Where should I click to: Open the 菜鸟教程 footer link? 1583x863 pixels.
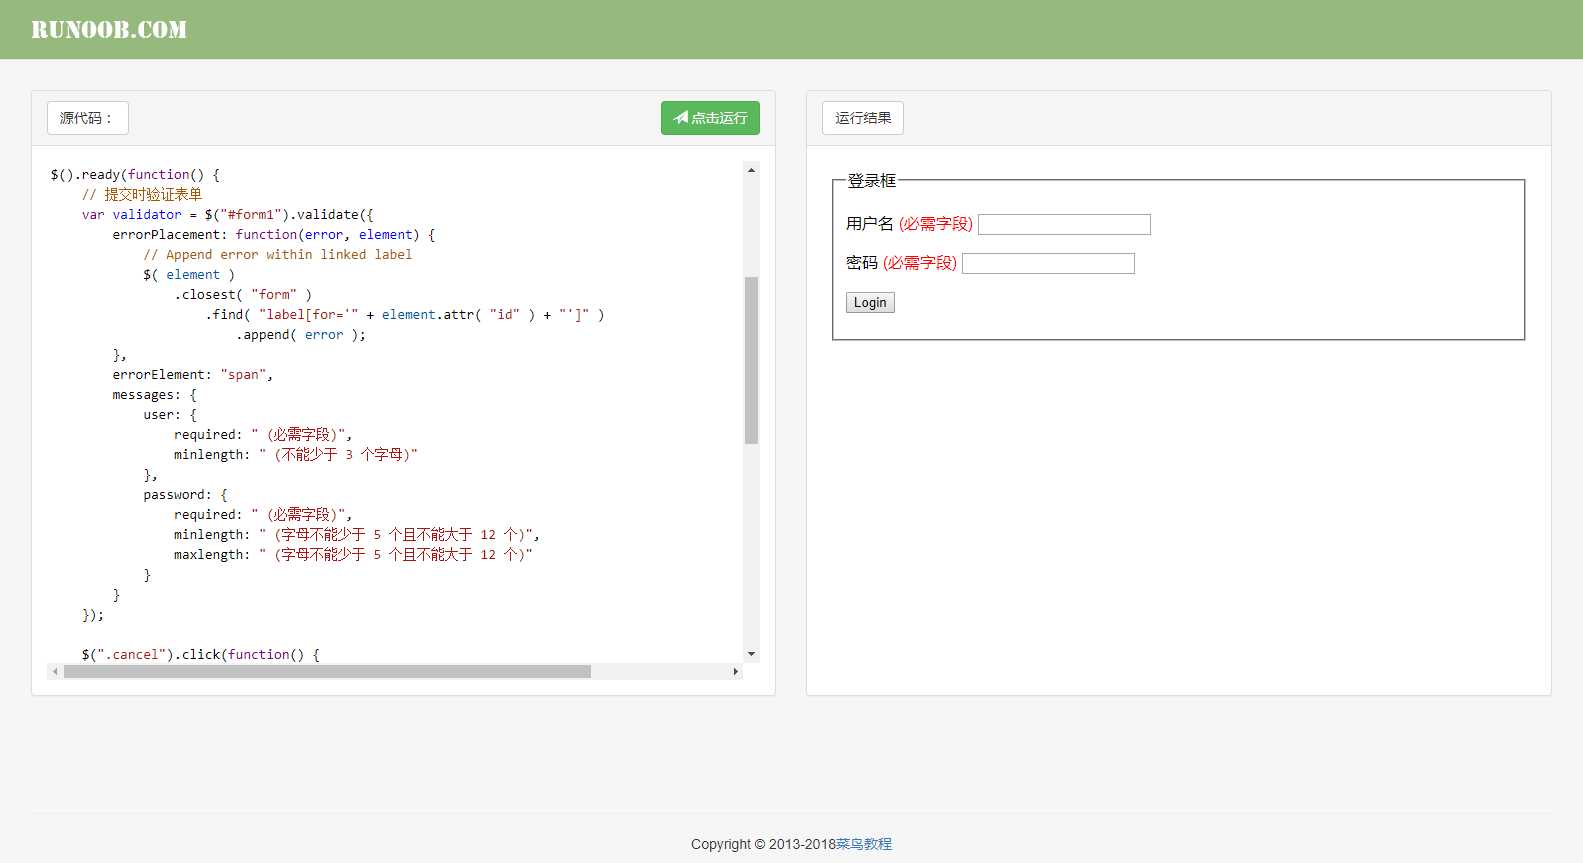click(x=864, y=844)
